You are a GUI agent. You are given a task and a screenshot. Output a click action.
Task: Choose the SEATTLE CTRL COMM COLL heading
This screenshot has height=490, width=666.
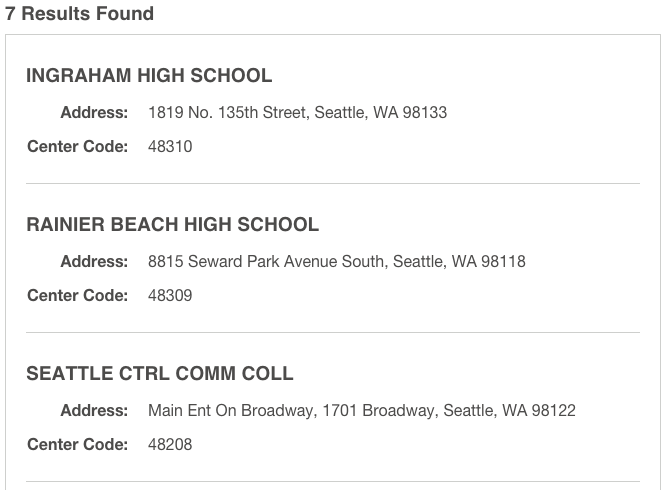tap(160, 374)
